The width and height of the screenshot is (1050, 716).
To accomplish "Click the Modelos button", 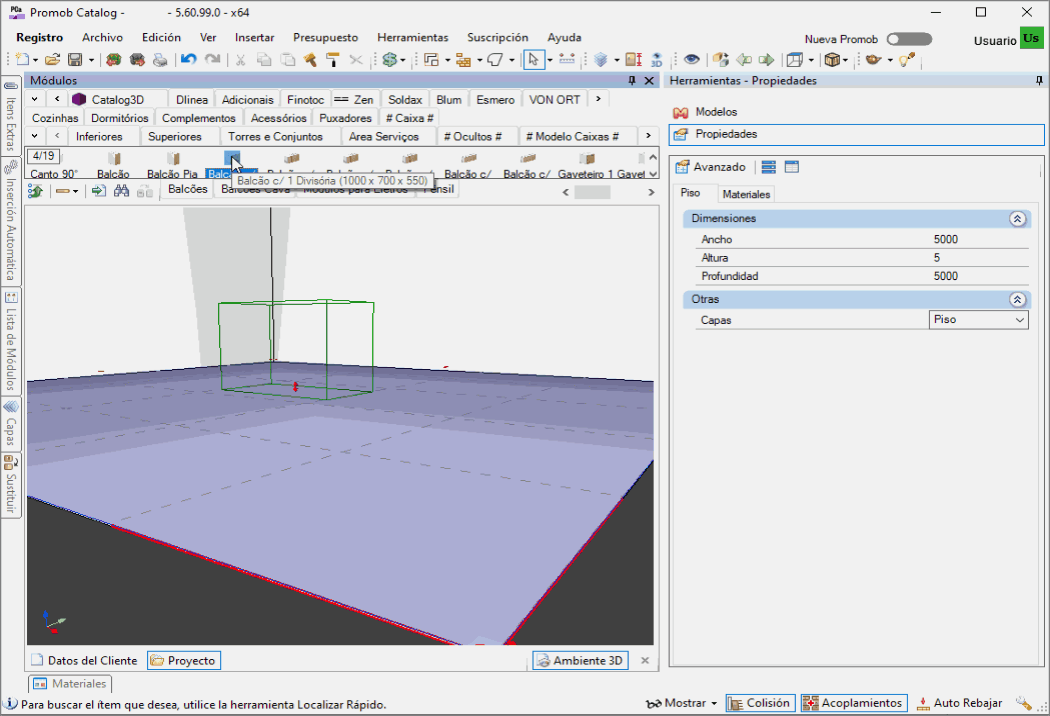I will pos(705,112).
